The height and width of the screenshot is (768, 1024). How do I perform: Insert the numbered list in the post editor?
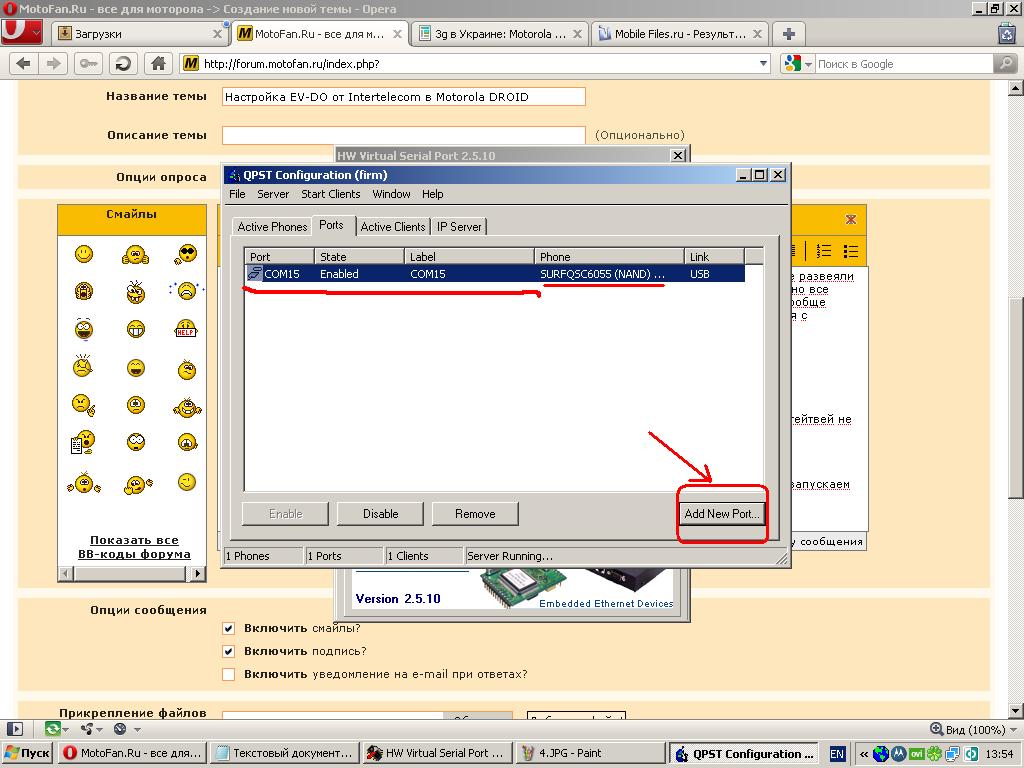[x=824, y=251]
